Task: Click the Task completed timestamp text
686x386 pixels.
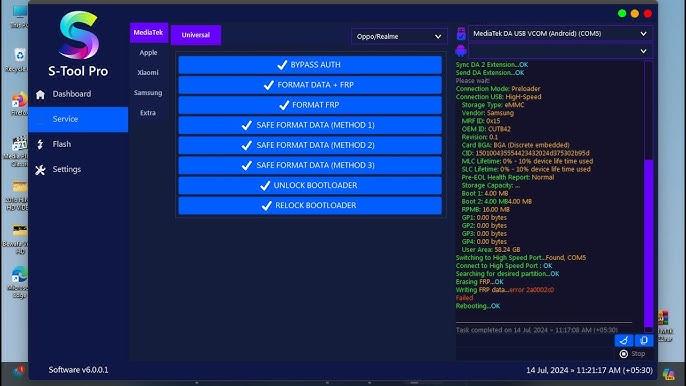Action: (537, 330)
